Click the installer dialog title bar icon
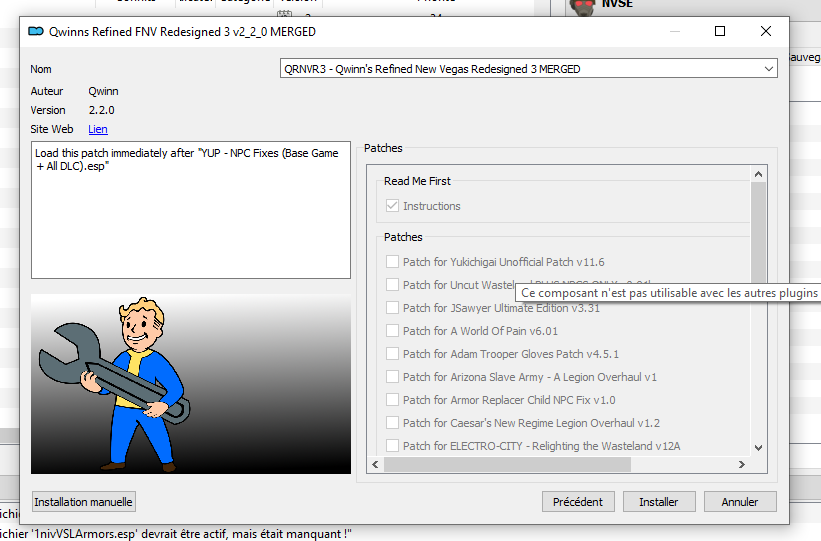The image size is (821, 541). point(36,31)
